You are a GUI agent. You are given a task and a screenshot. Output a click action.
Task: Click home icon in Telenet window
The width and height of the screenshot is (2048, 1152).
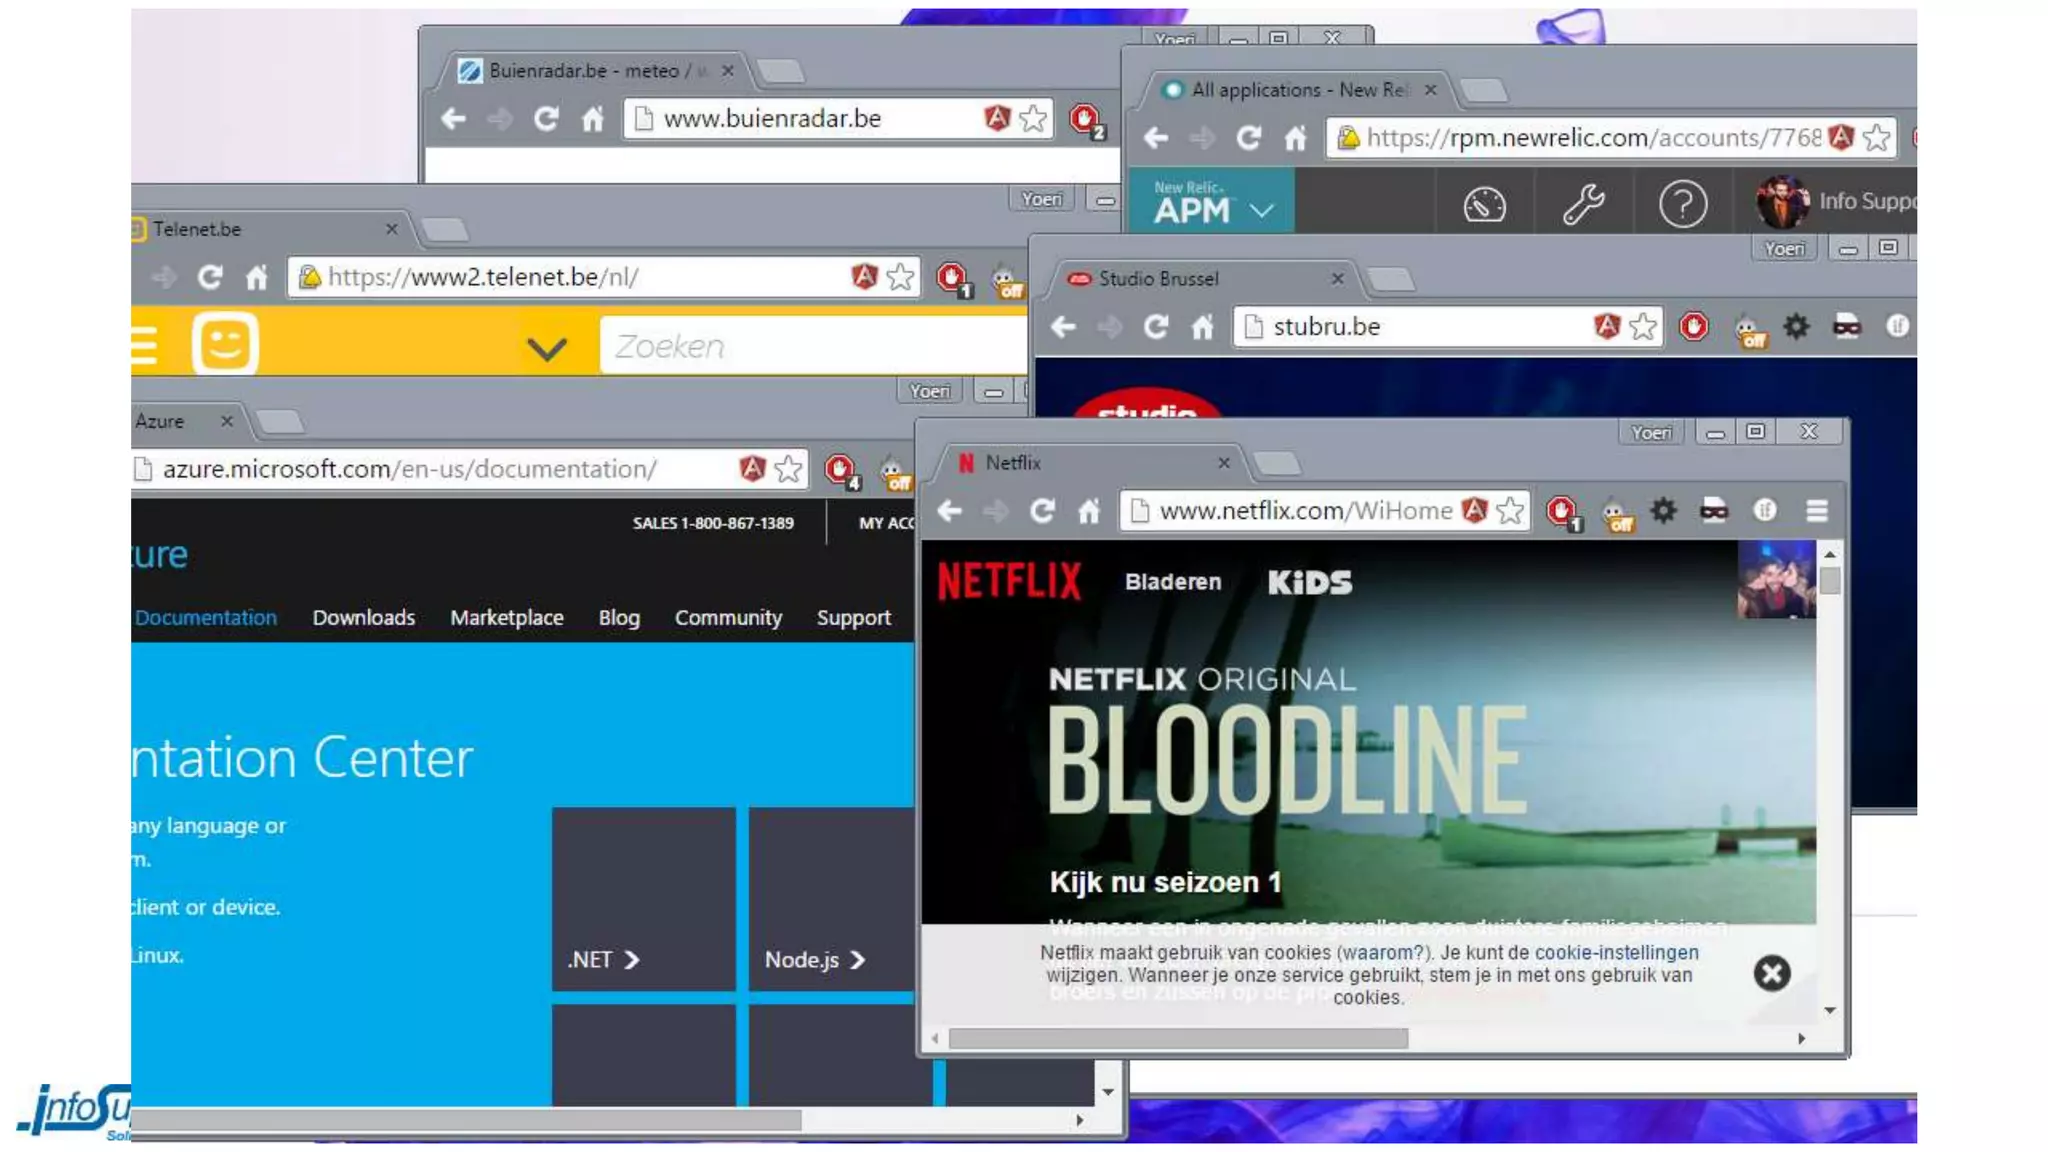coord(257,277)
